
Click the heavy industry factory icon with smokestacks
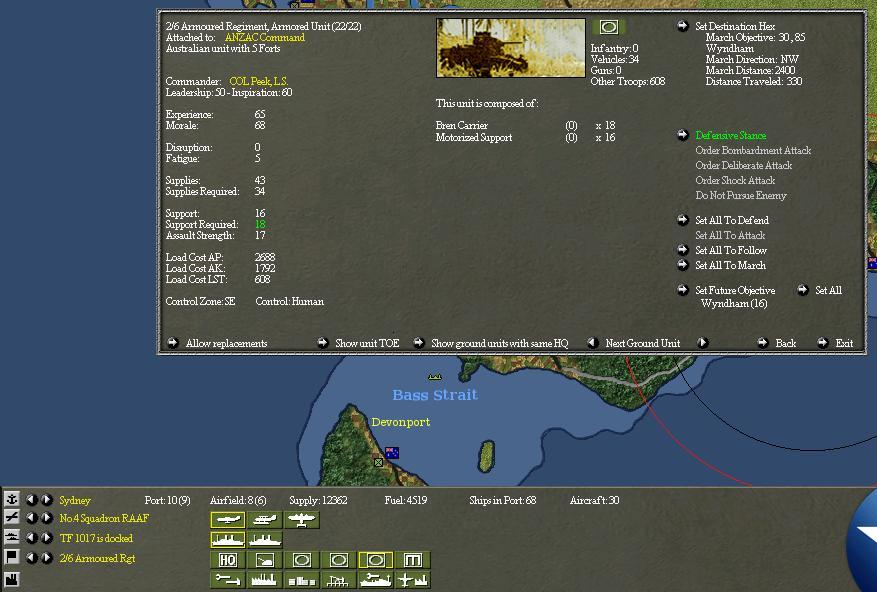(265, 580)
